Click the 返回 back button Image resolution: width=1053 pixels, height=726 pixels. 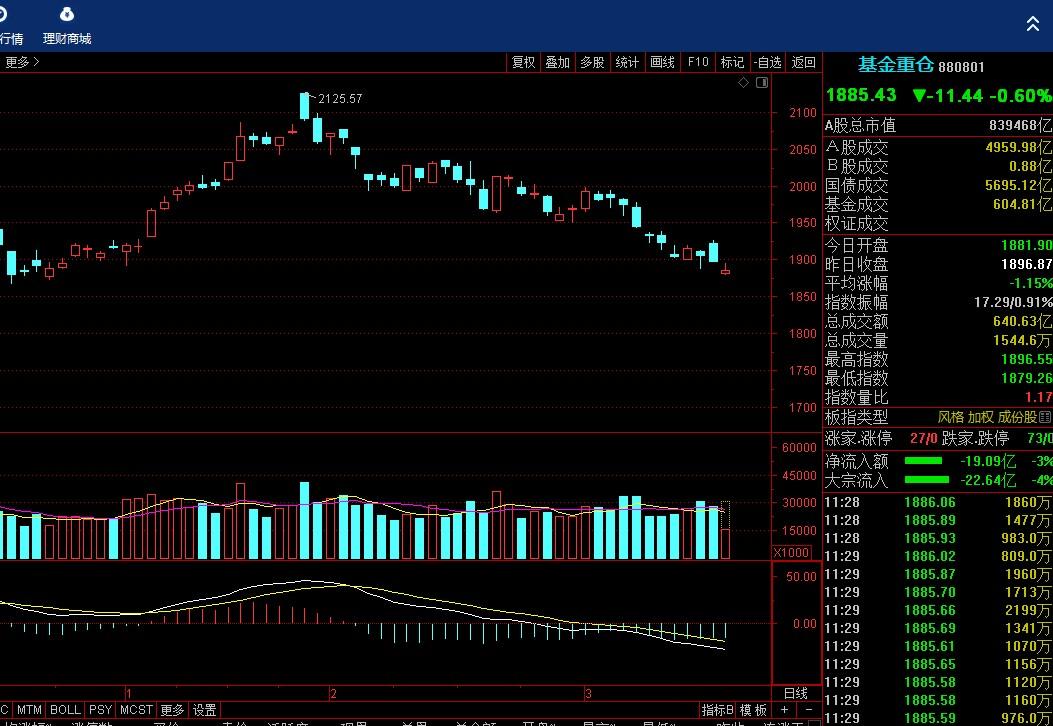803,62
